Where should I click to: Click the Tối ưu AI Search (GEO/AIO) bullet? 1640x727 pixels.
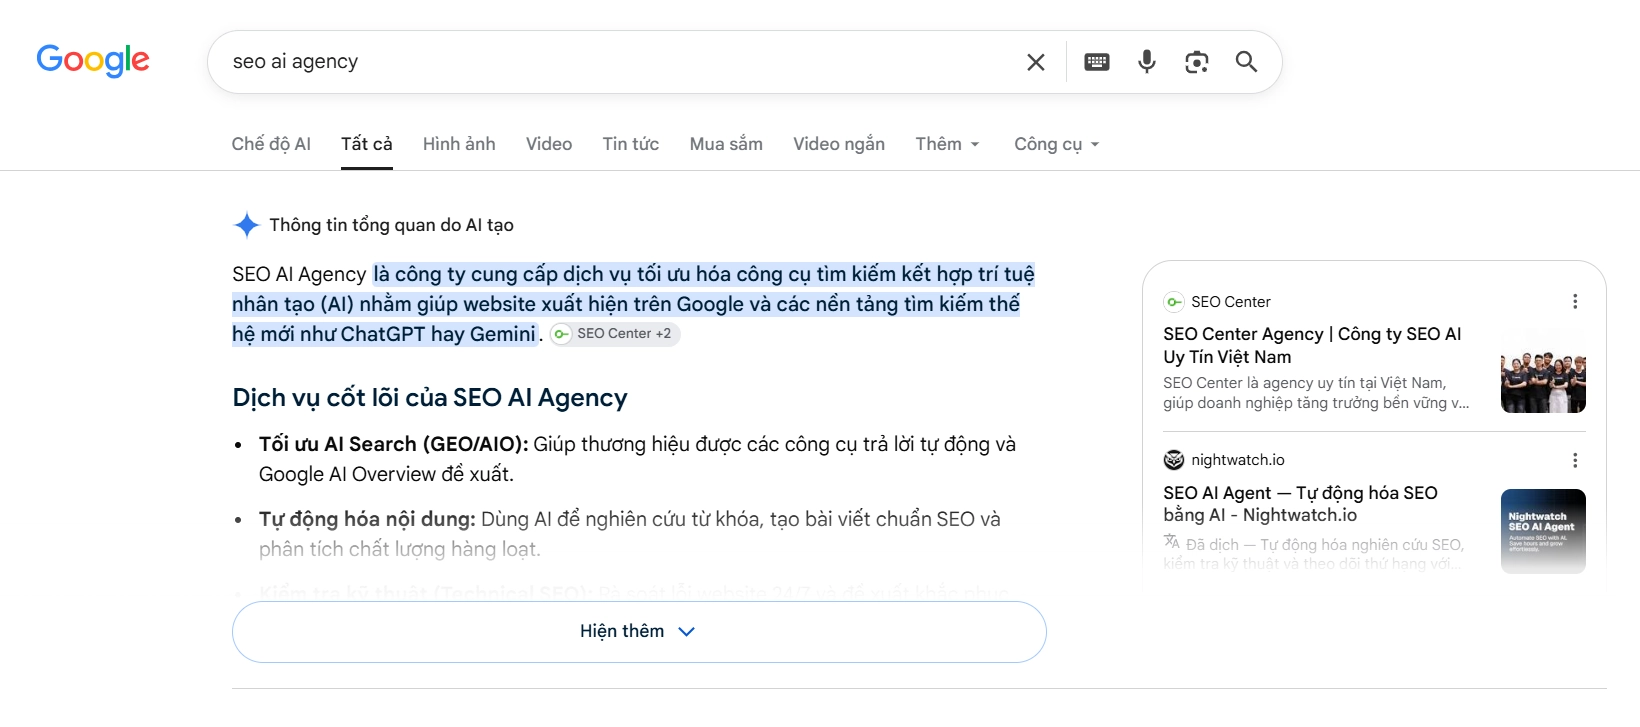[637, 459]
